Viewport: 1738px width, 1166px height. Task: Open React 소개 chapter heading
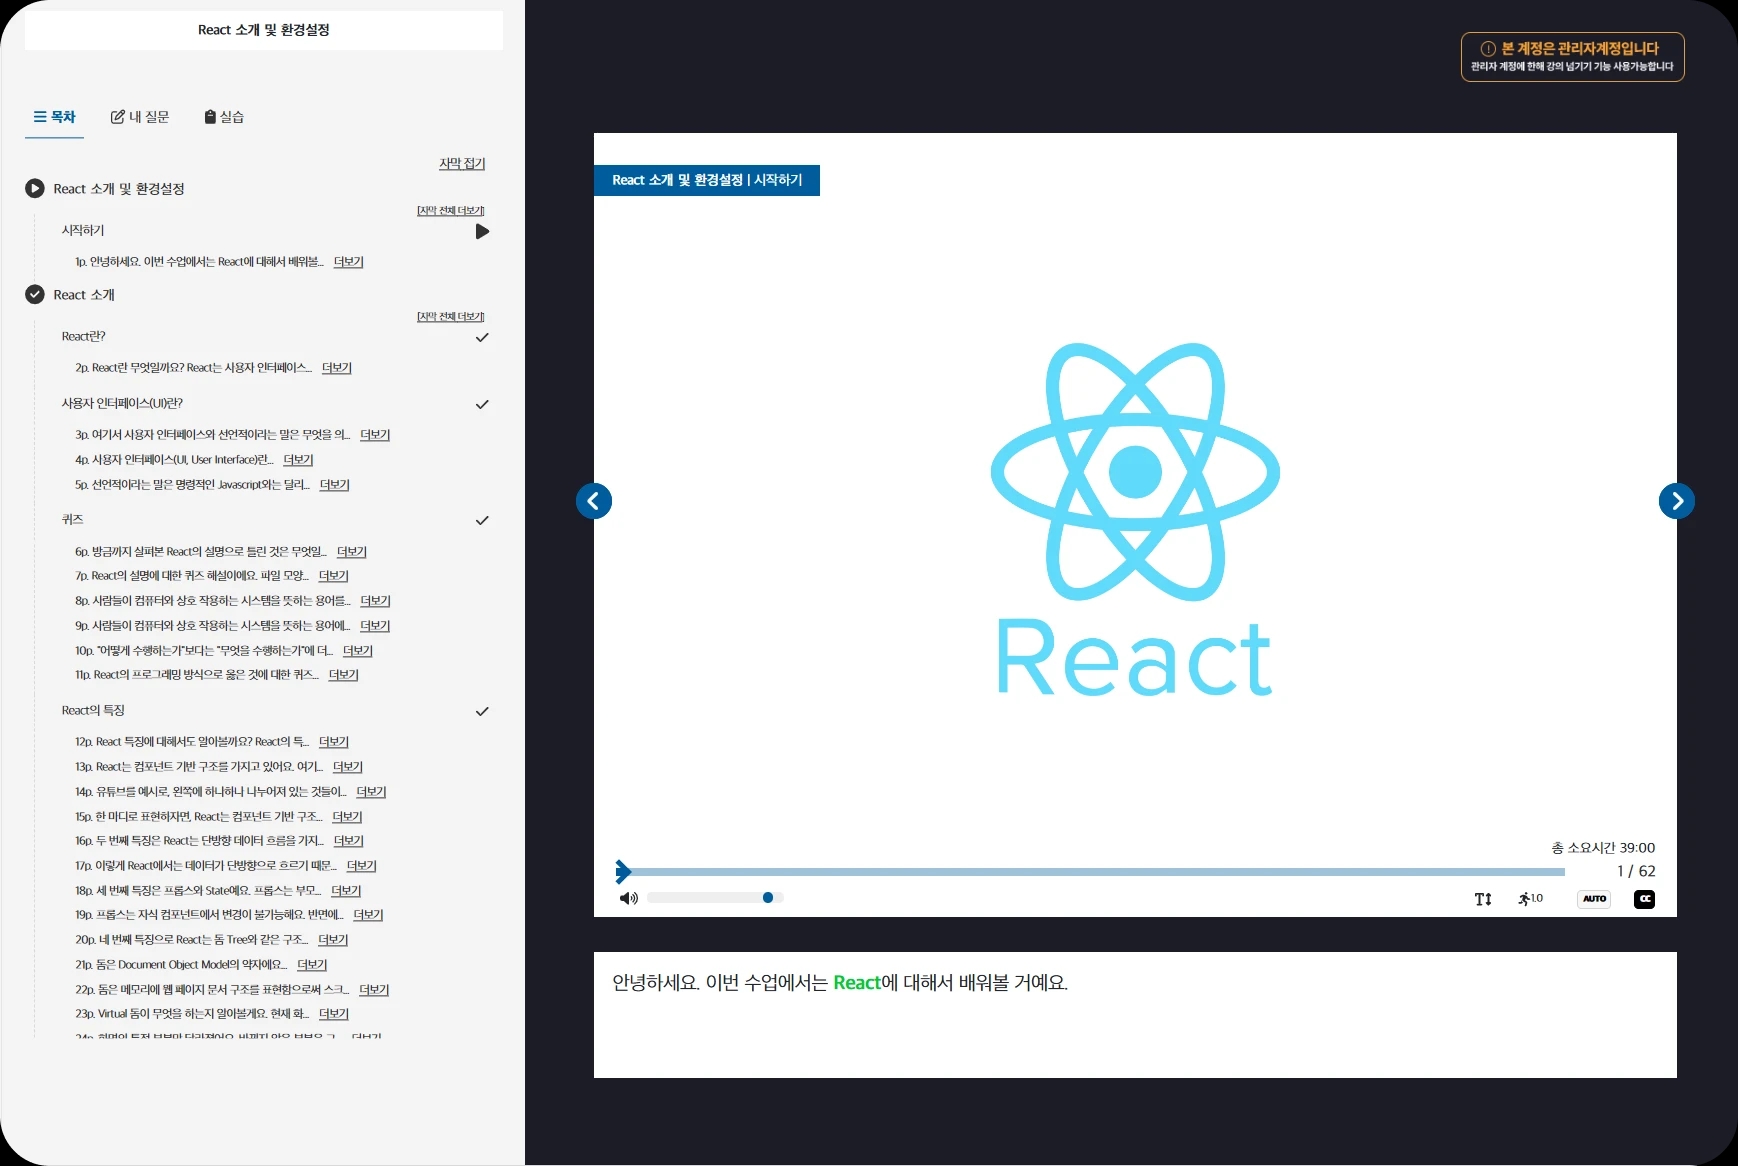click(84, 294)
